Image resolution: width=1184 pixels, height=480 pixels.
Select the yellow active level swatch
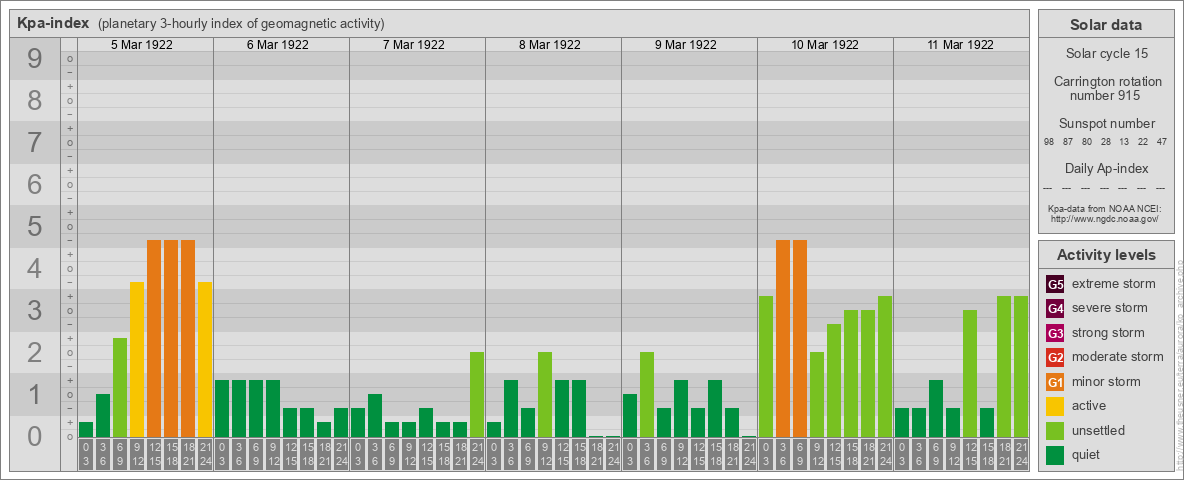tap(1056, 406)
